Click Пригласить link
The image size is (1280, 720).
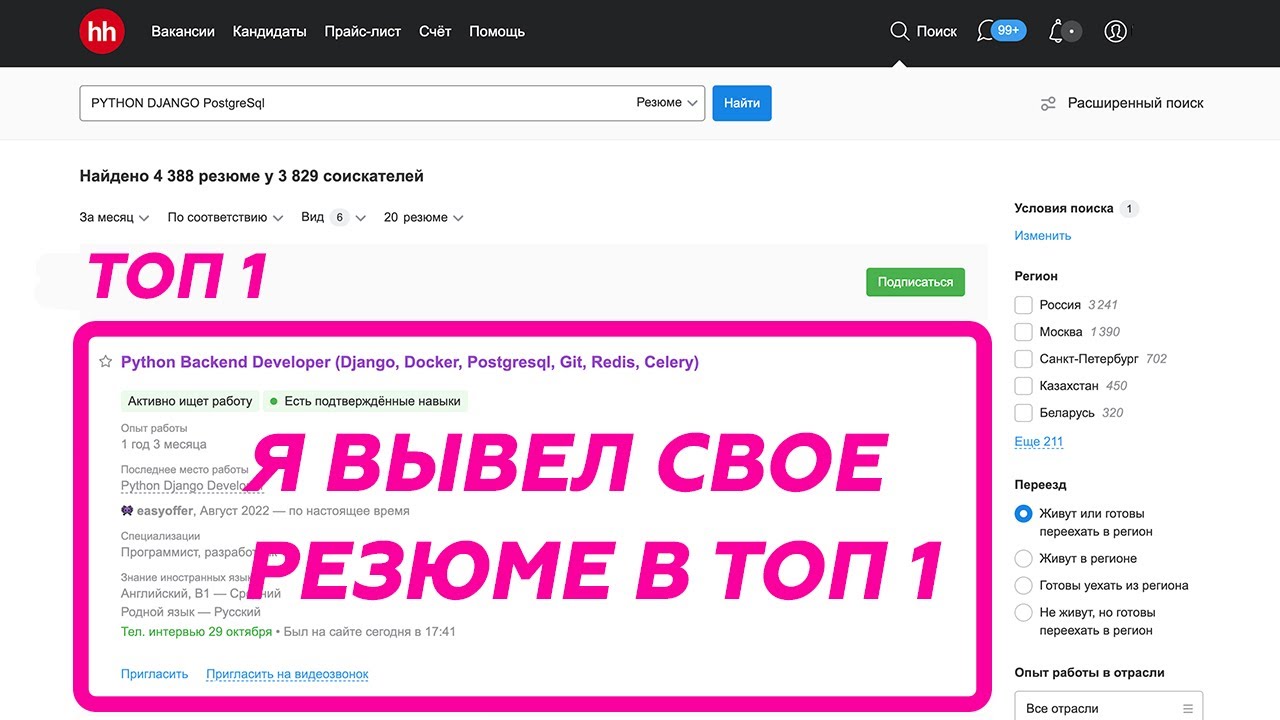[x=154, y=674]
